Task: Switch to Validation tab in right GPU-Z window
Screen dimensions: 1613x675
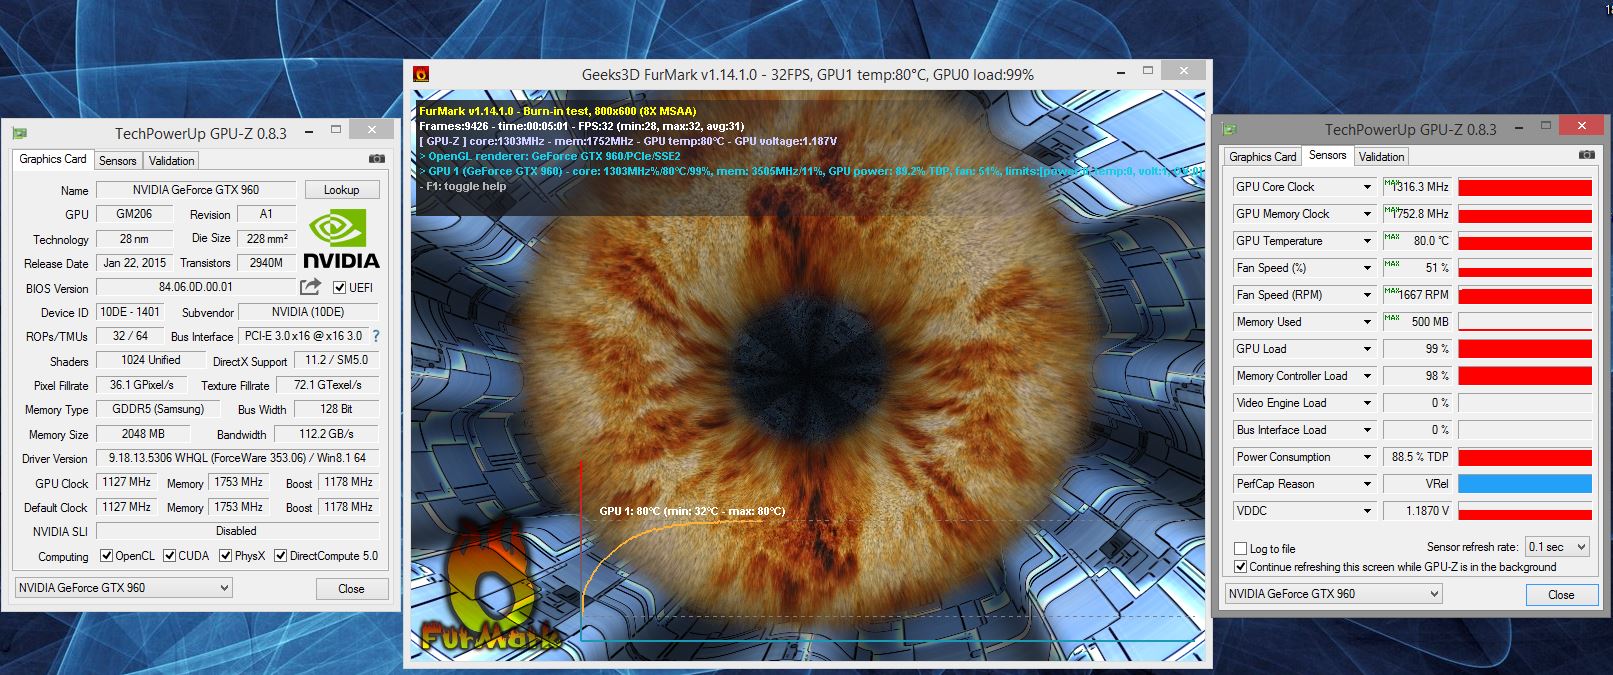Action: point(1382,157)
